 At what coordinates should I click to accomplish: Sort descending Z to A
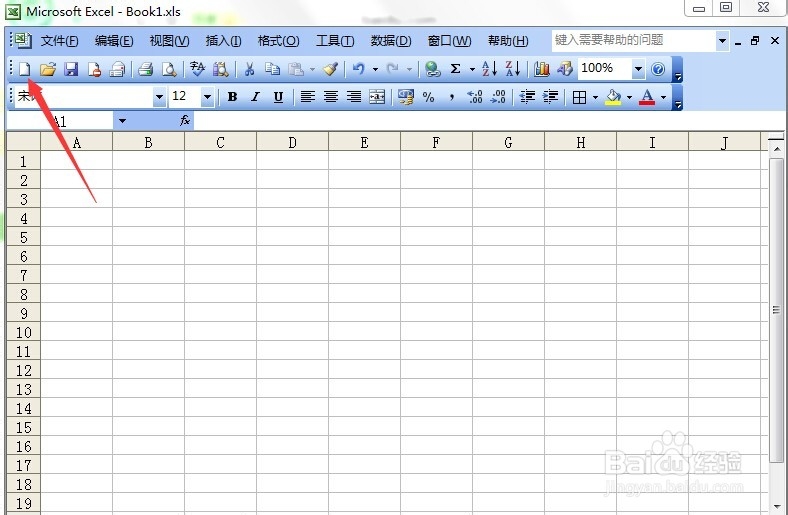[513, 69]
